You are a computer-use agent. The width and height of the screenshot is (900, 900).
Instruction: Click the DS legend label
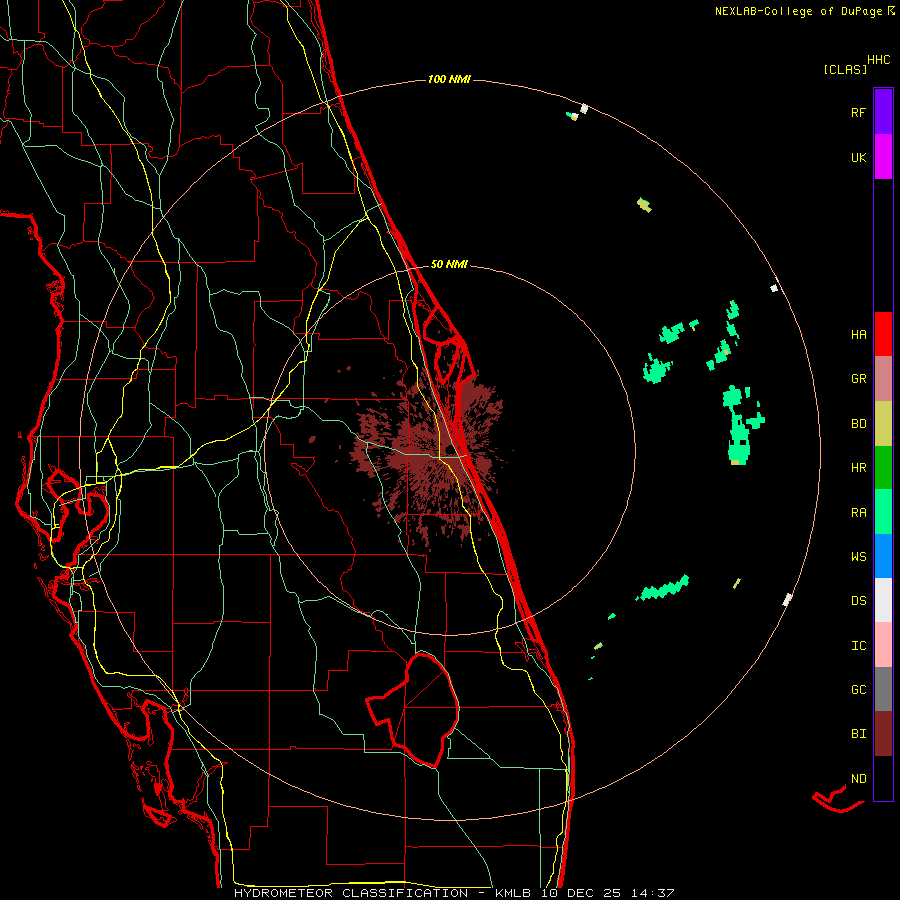(859, 601)
